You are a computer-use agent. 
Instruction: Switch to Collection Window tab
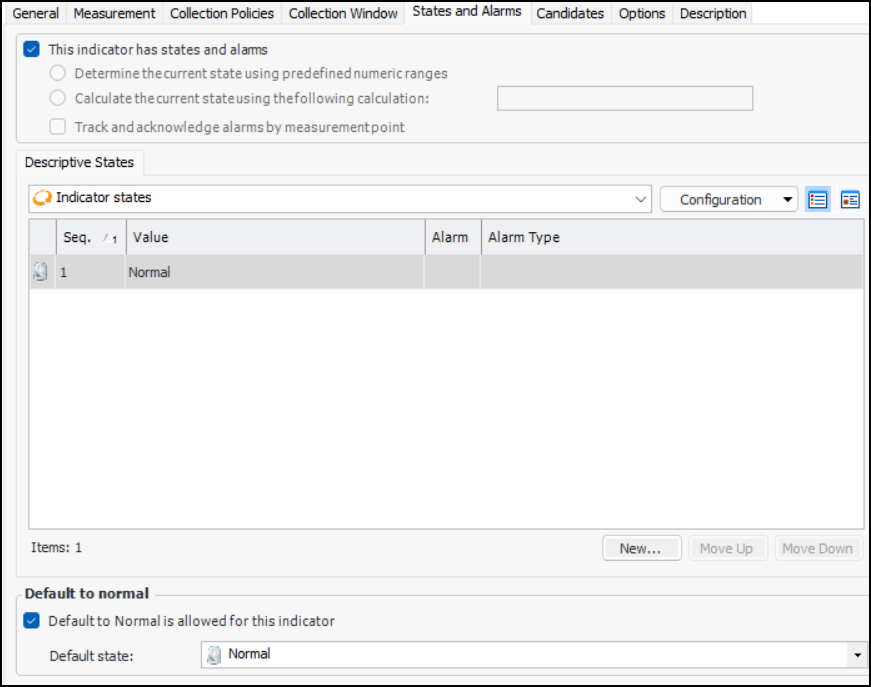(343, 13)
